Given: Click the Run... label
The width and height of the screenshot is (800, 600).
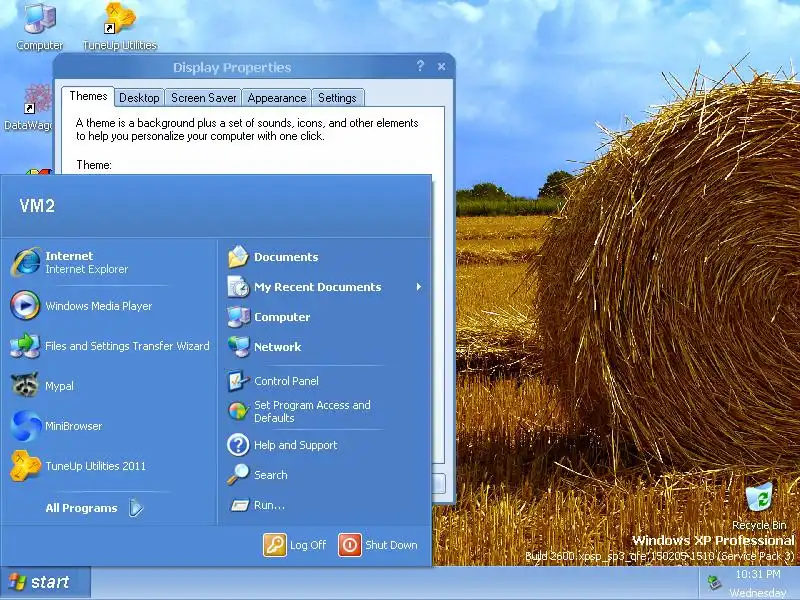Looking at the screenshot, I should (269, 505).
